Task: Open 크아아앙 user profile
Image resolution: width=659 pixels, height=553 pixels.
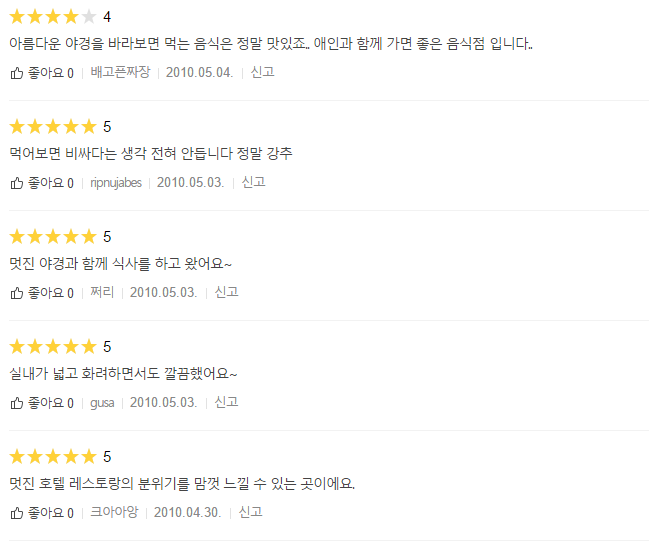Action: click(114, 512)
